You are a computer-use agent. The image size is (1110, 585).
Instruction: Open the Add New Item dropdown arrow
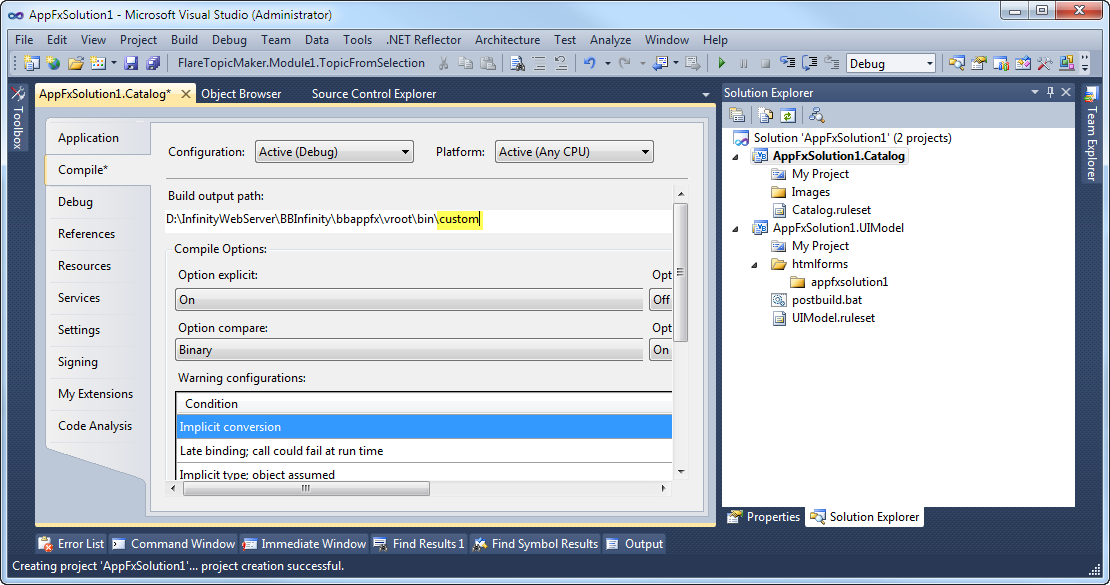(x=113, y=63)
